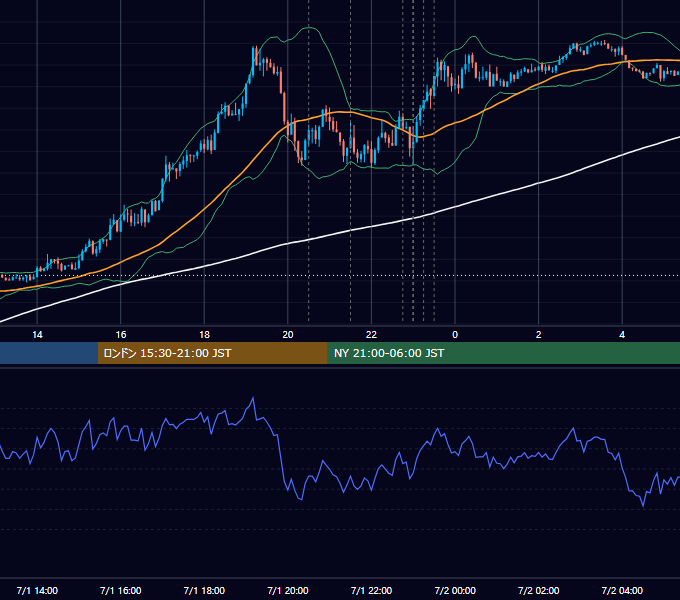Click hour label 0 on upper axis
Screen dimensions: 680x600
click(x=455, y=335)
